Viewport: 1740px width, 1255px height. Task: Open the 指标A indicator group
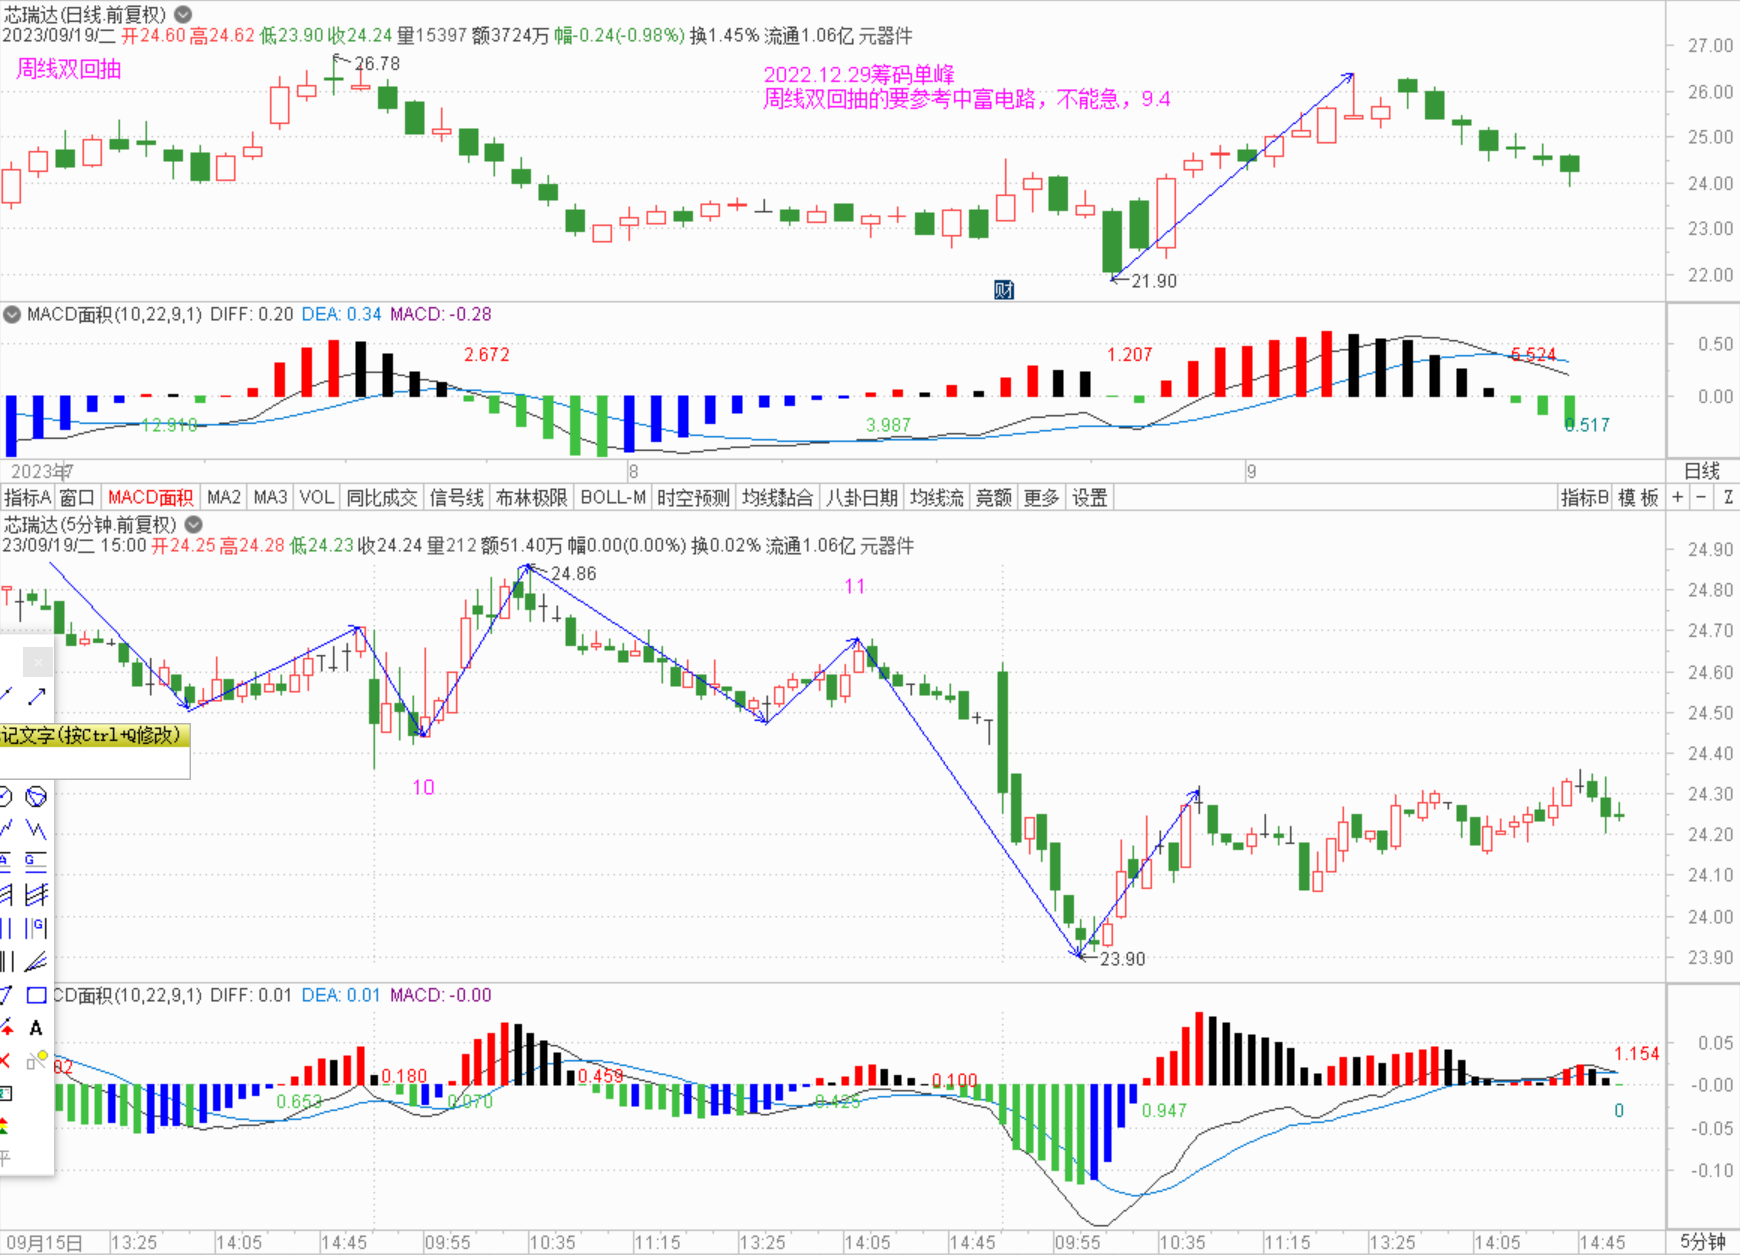[x=27, y=498]
